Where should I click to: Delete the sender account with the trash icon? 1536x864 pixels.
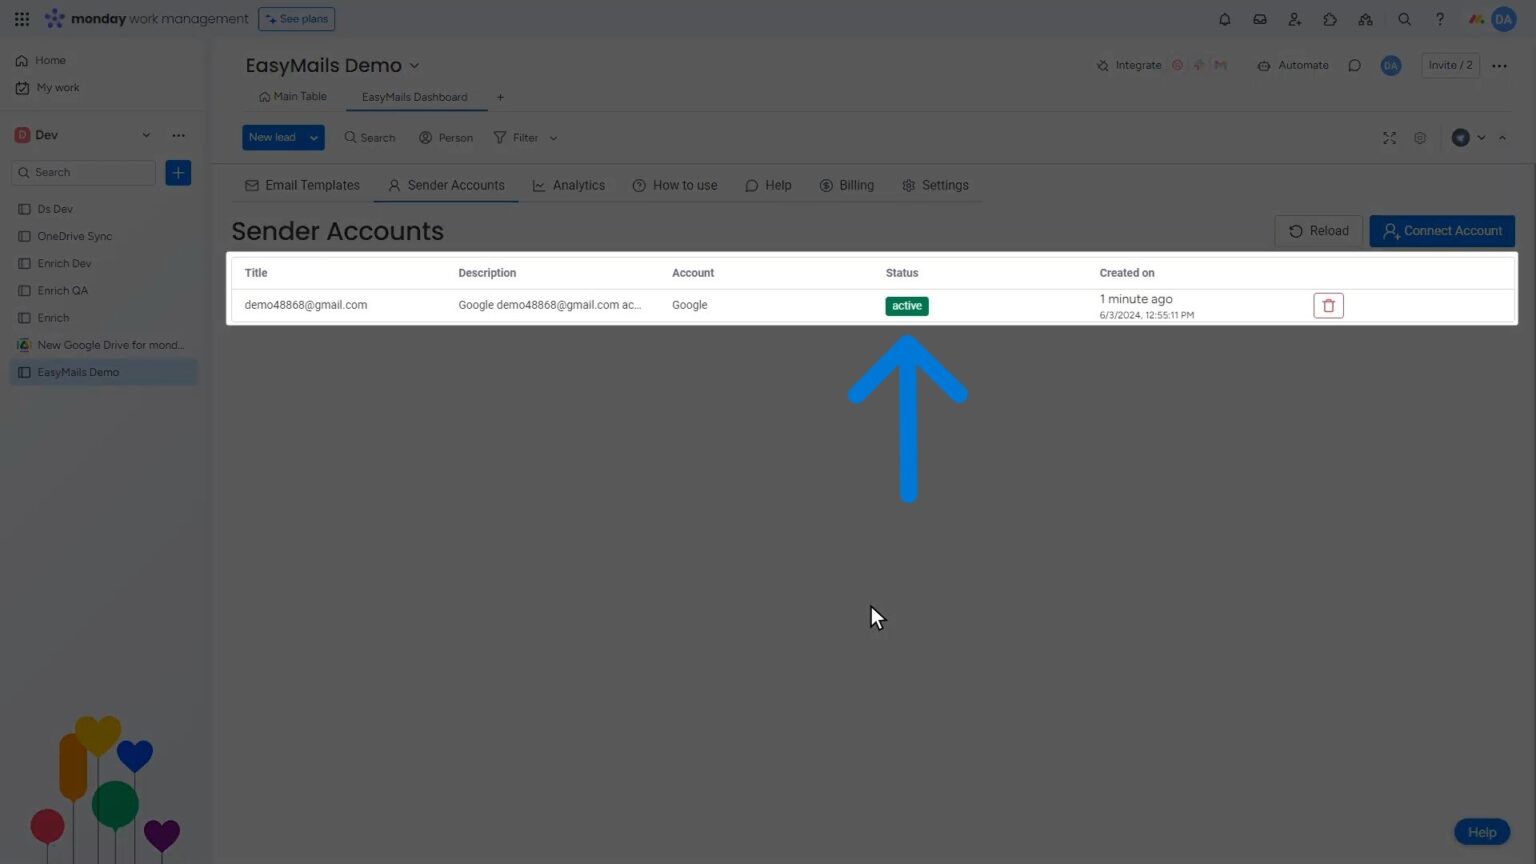1328,305
